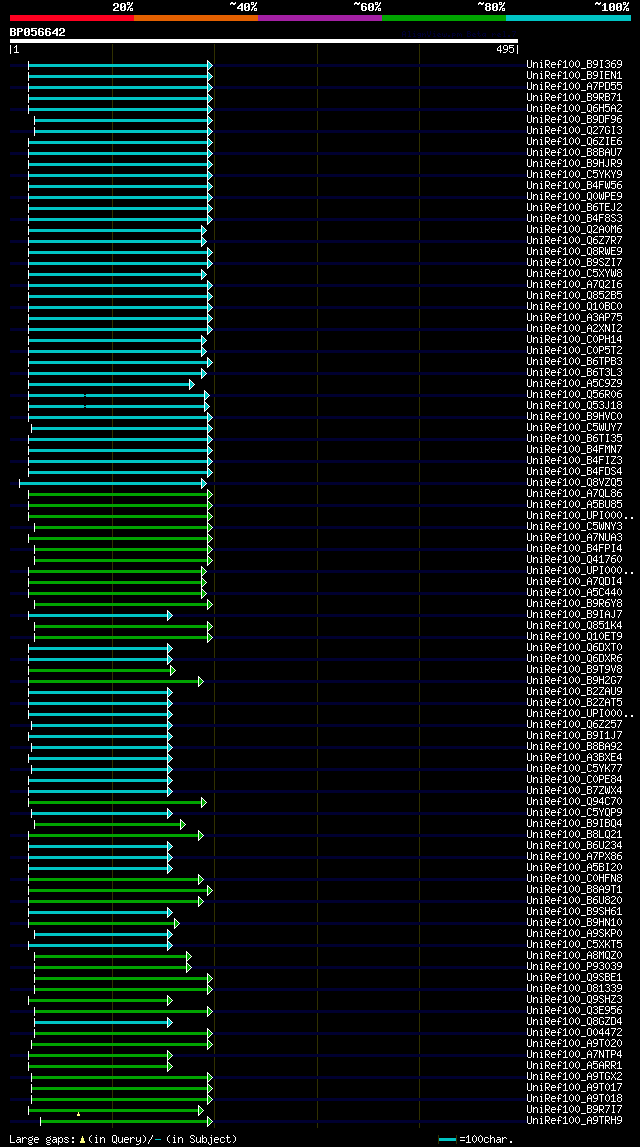
Task: Click the UniRef100_B9R7I7 label
Action: point(574,1110)
